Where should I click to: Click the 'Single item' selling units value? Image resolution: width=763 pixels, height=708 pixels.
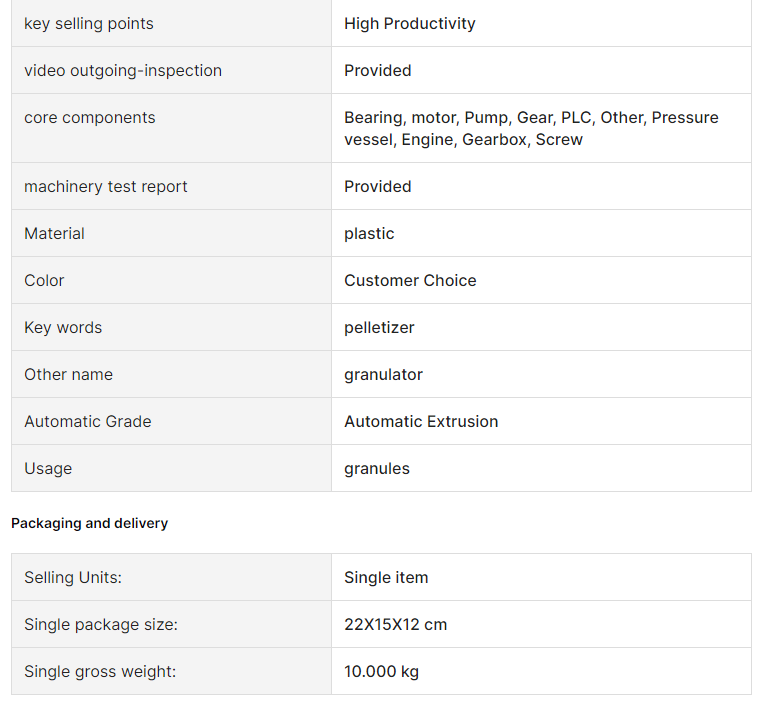386,578
